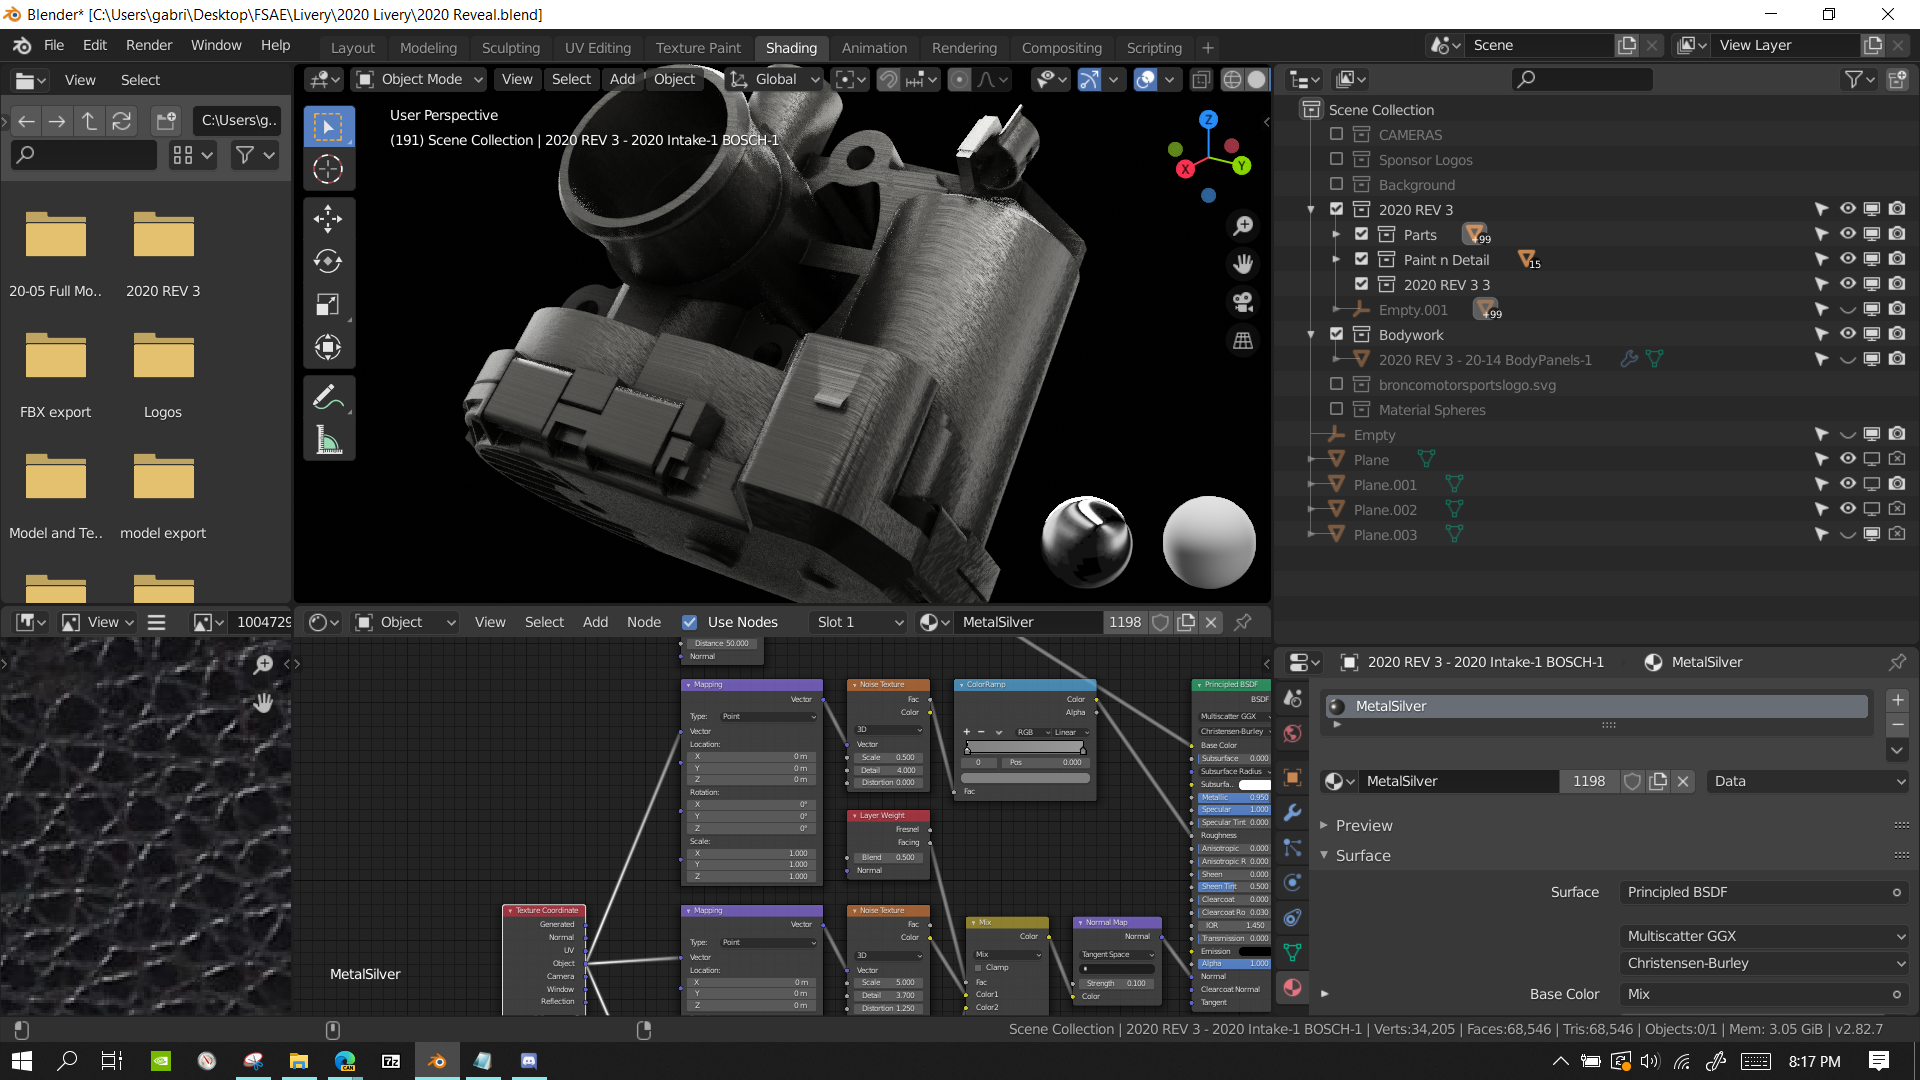1920x1080 pixels.
Task: Select the Rotate tool
Action: [x=328, y=261]
